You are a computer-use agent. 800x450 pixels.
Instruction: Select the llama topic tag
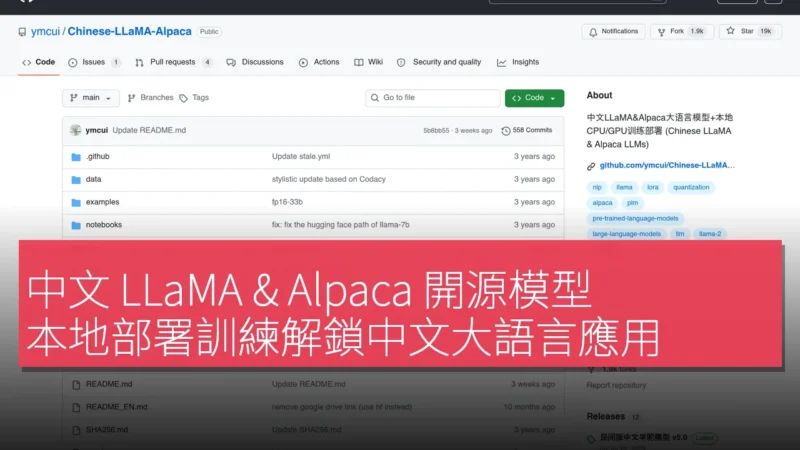(x=624, y=187)
